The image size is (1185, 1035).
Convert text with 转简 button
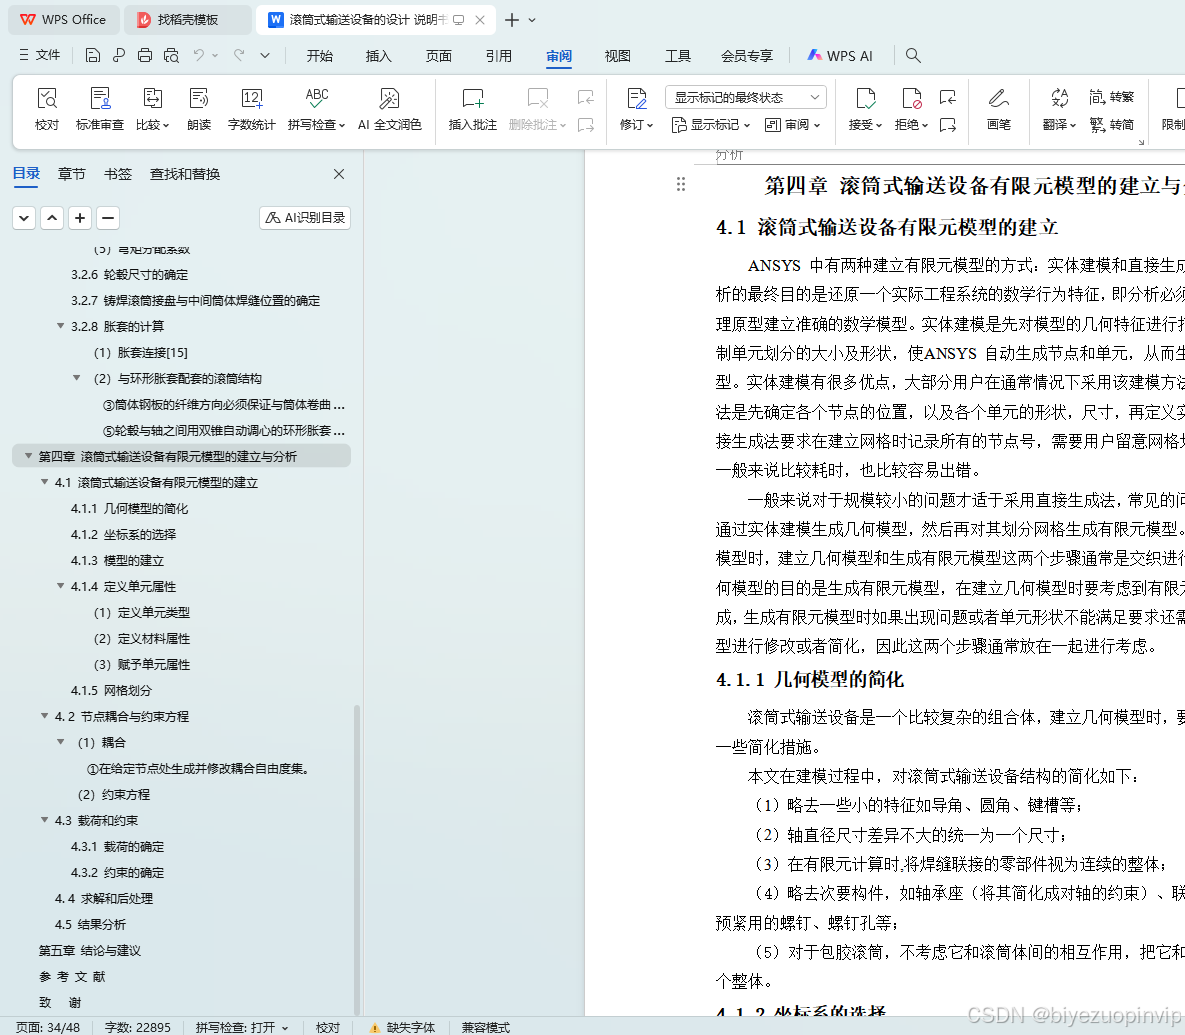click(1112, 125)
